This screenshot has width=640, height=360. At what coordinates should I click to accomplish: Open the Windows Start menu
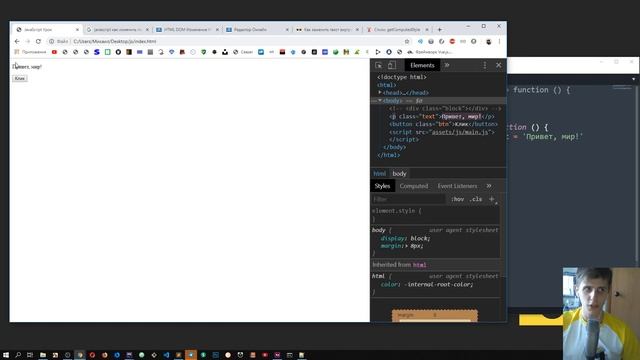click(x=6, y=355)
